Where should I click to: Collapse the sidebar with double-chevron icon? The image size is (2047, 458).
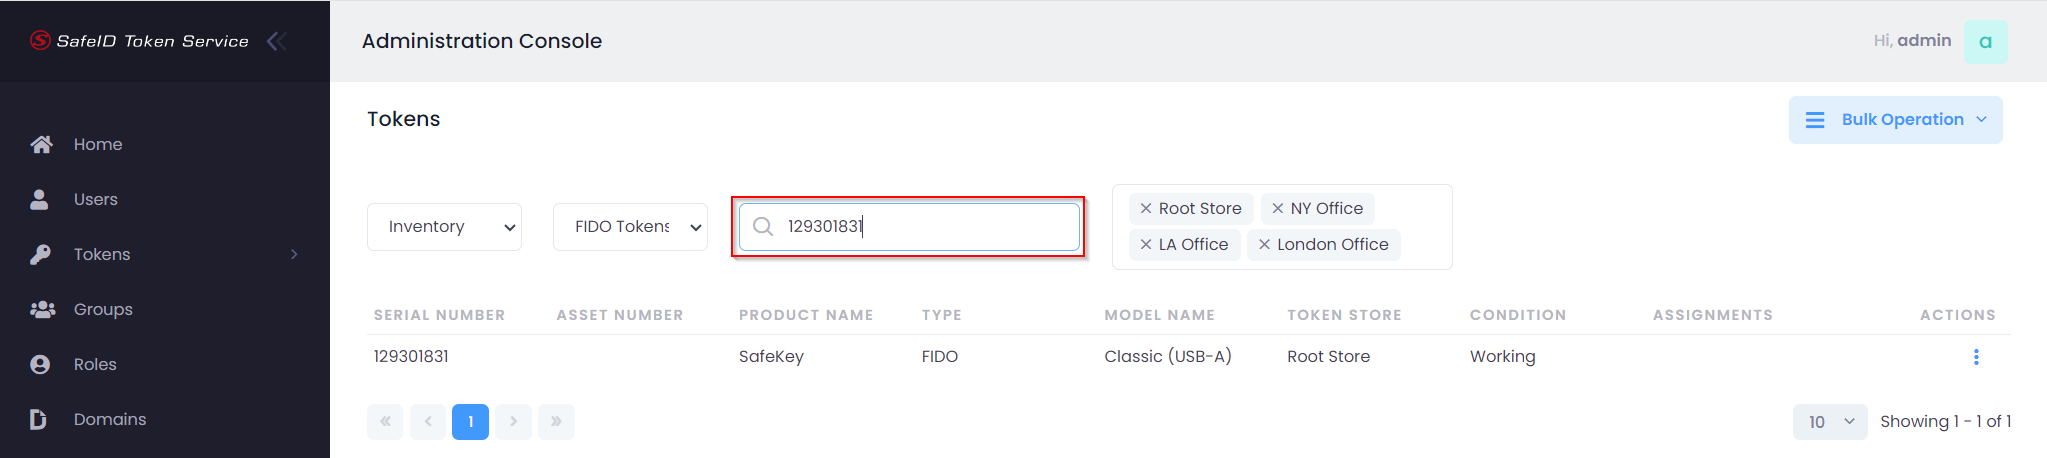click(x=277, y=41)
